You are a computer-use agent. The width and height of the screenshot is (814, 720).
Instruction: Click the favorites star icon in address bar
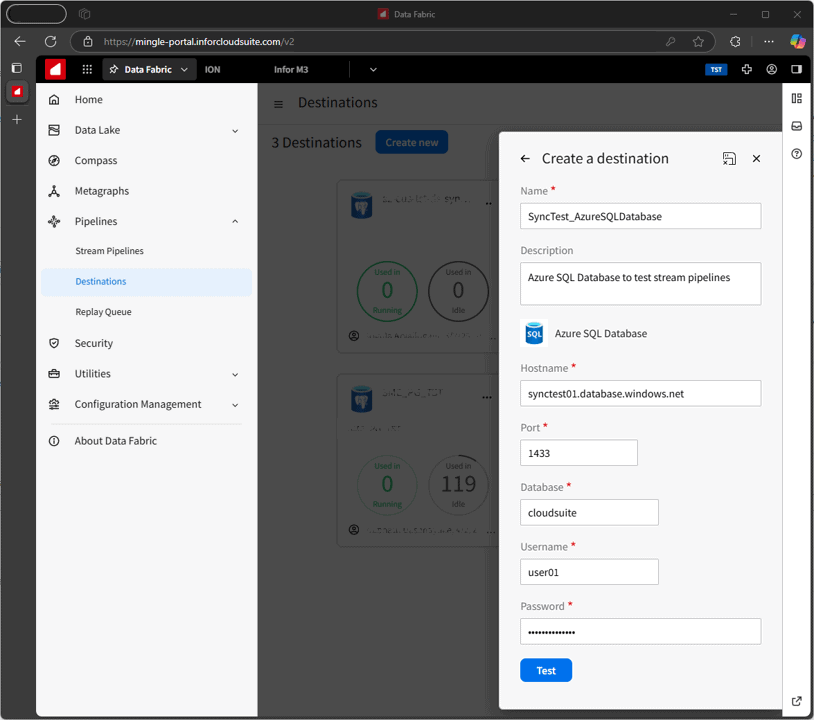(698, 42)
